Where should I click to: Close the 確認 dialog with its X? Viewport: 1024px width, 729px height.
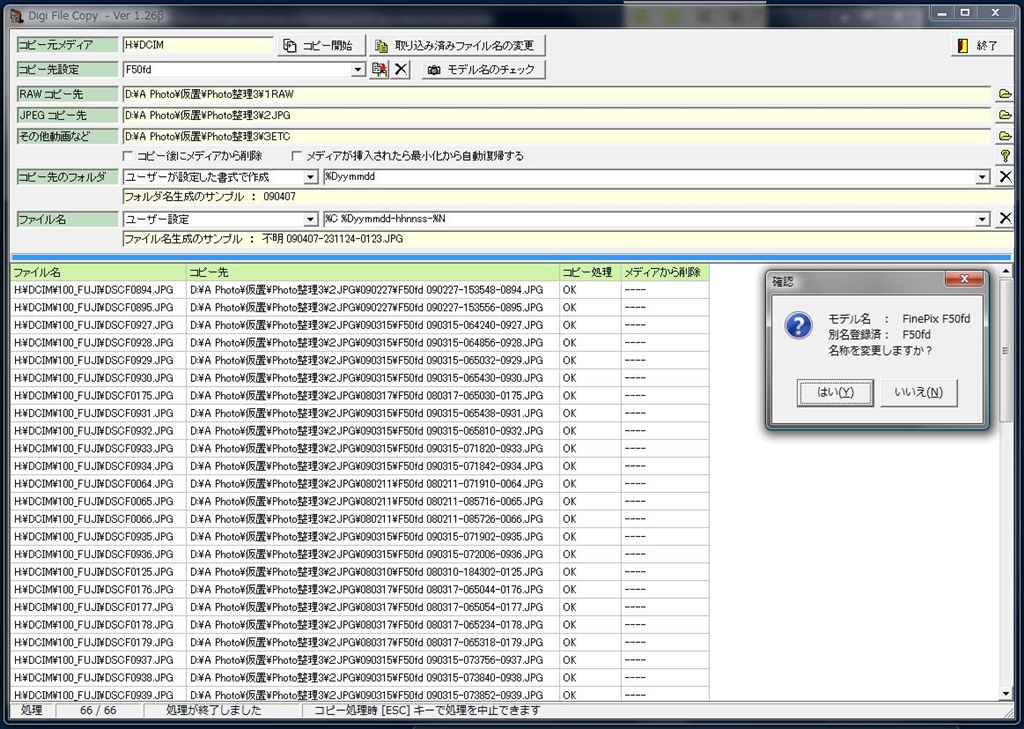click(x=964, y=279)
